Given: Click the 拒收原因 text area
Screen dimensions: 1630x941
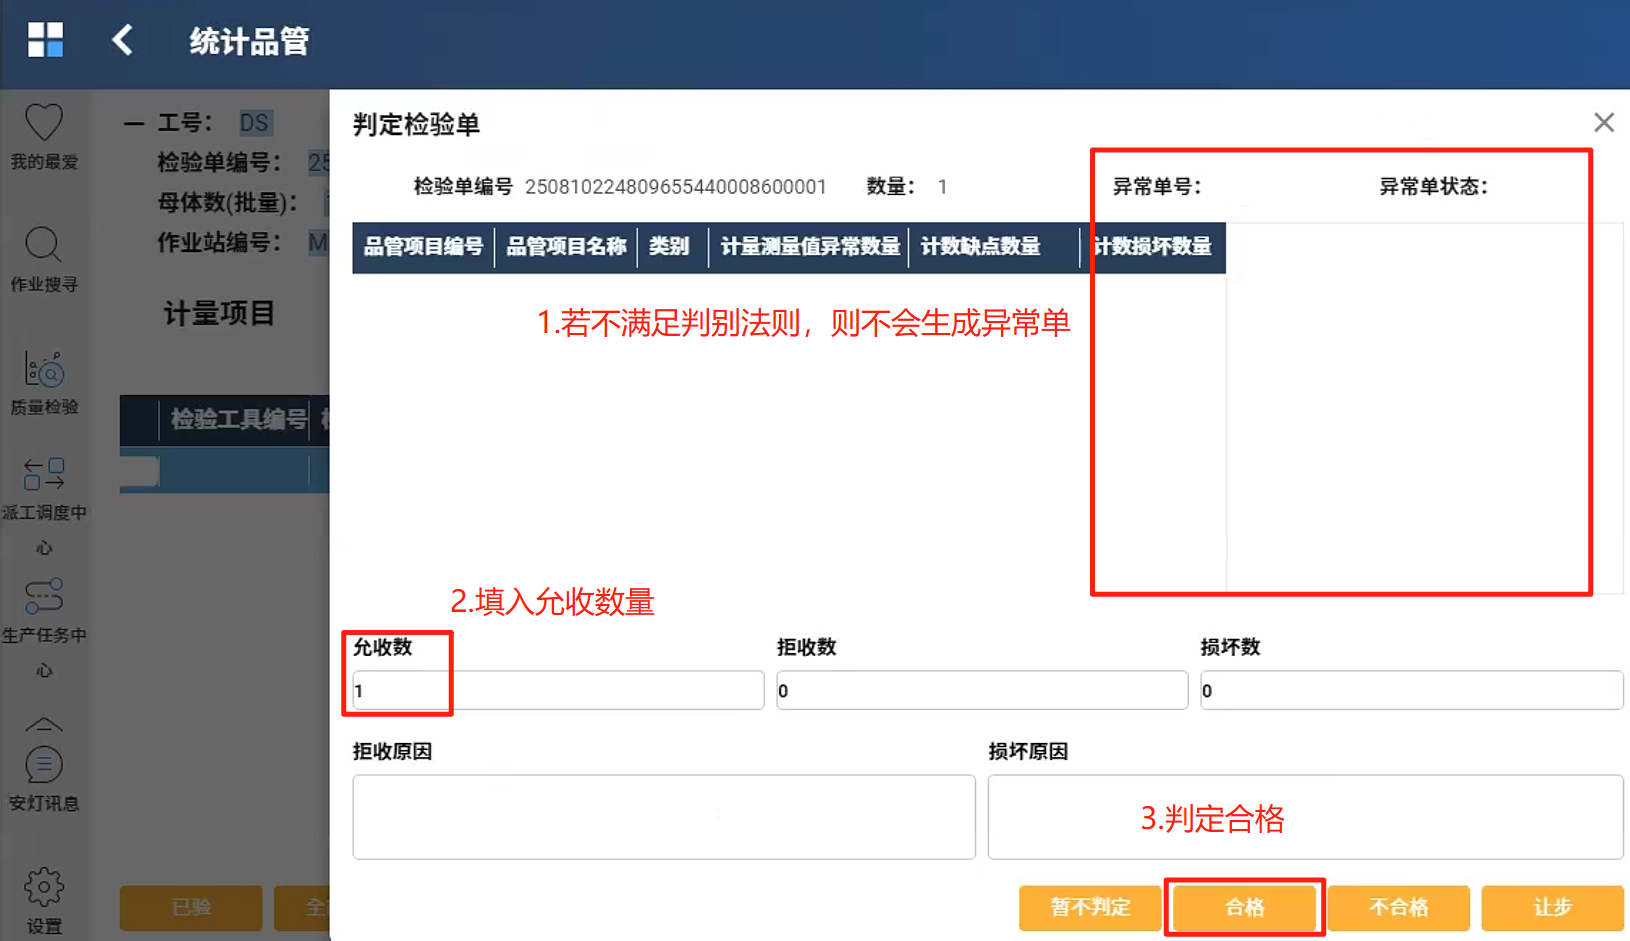Looking at the screenshot, I should (x=664, y=817).
